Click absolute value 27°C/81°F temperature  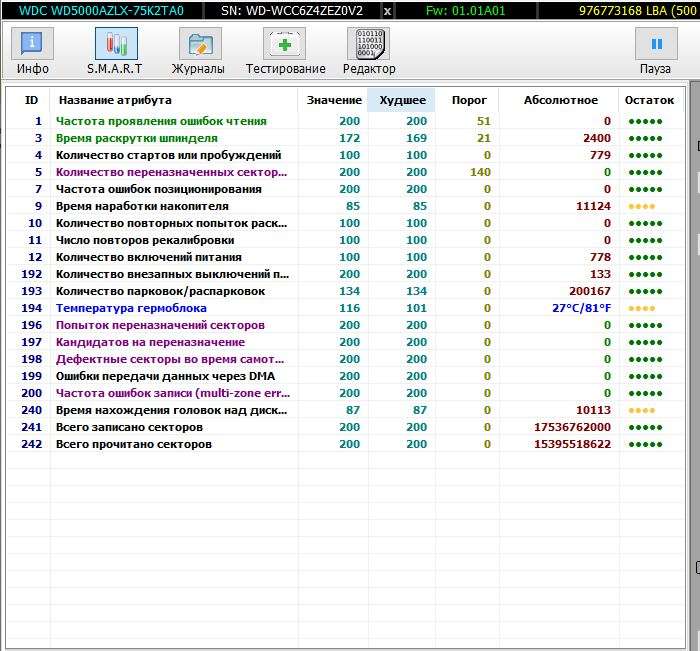(581, 308)
